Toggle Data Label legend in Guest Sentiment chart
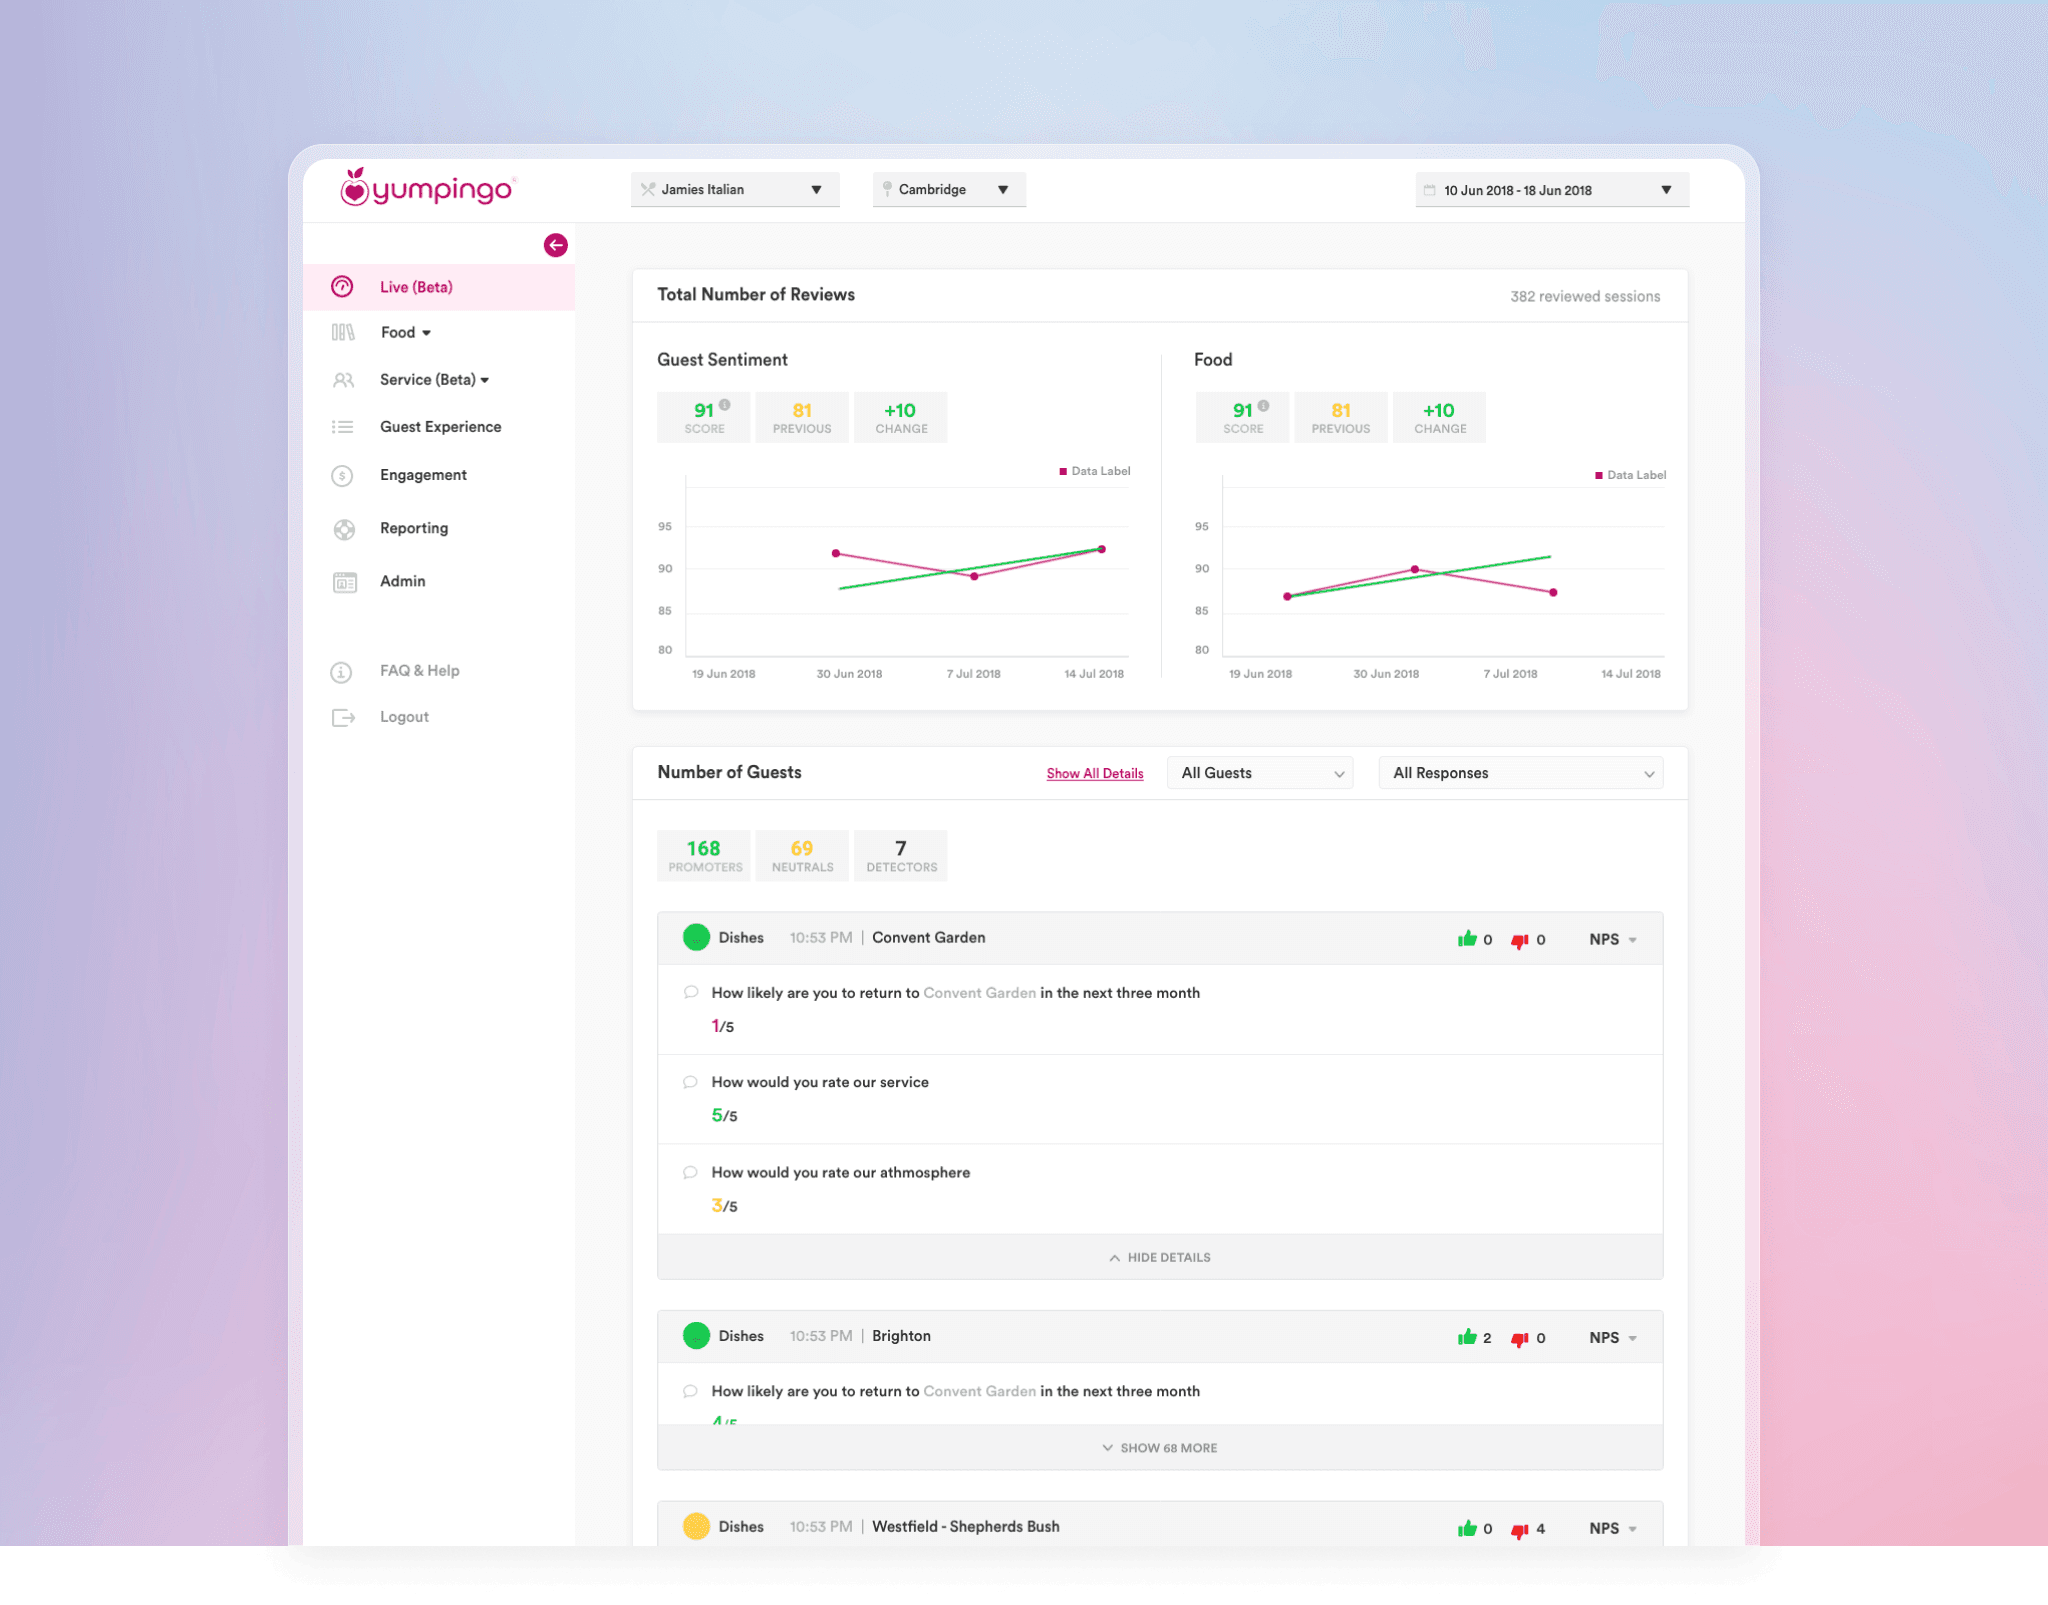Viewport: 2048px width, 1605px height. click(x=1095, y=471)
